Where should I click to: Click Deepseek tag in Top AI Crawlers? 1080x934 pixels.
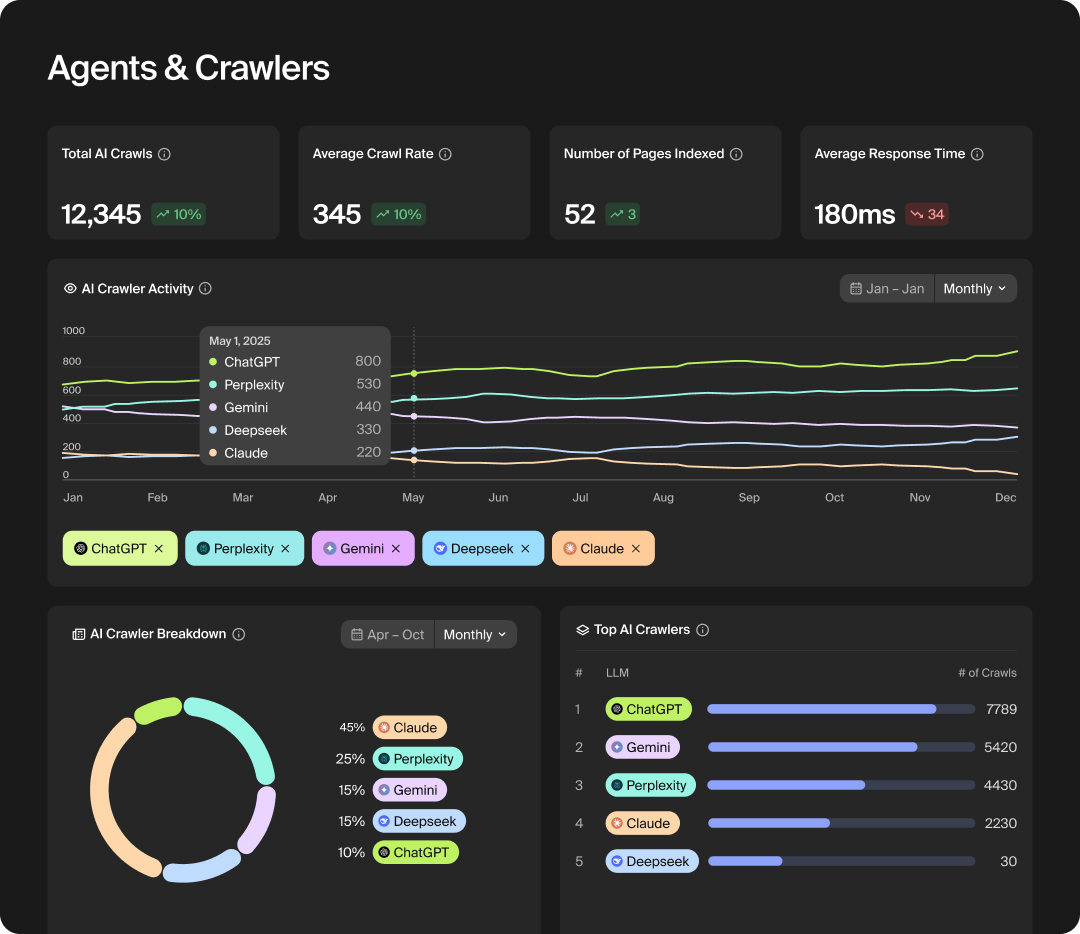point(652,862)
